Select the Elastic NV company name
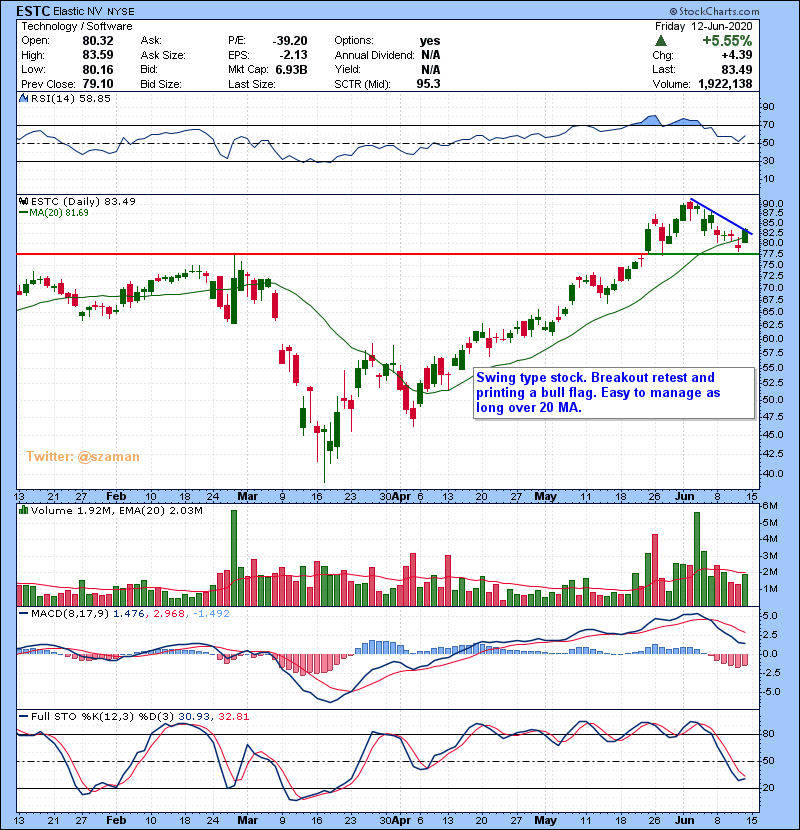The height and width of the screenshot is (830, 800). click(x=78, y=12)
